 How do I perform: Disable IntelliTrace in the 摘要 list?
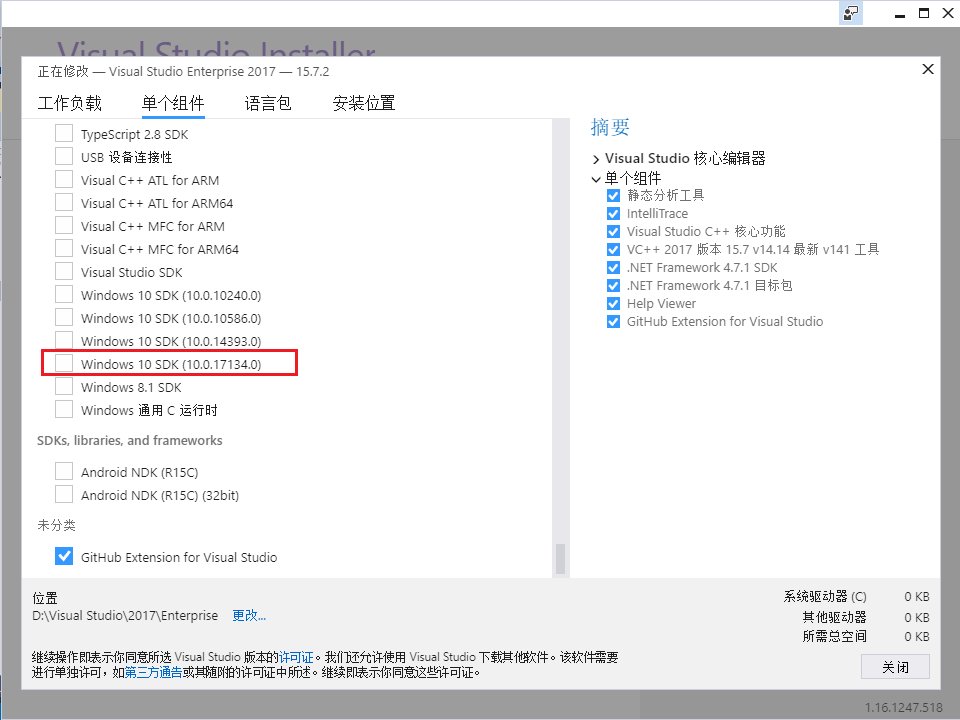click(614, 213)
